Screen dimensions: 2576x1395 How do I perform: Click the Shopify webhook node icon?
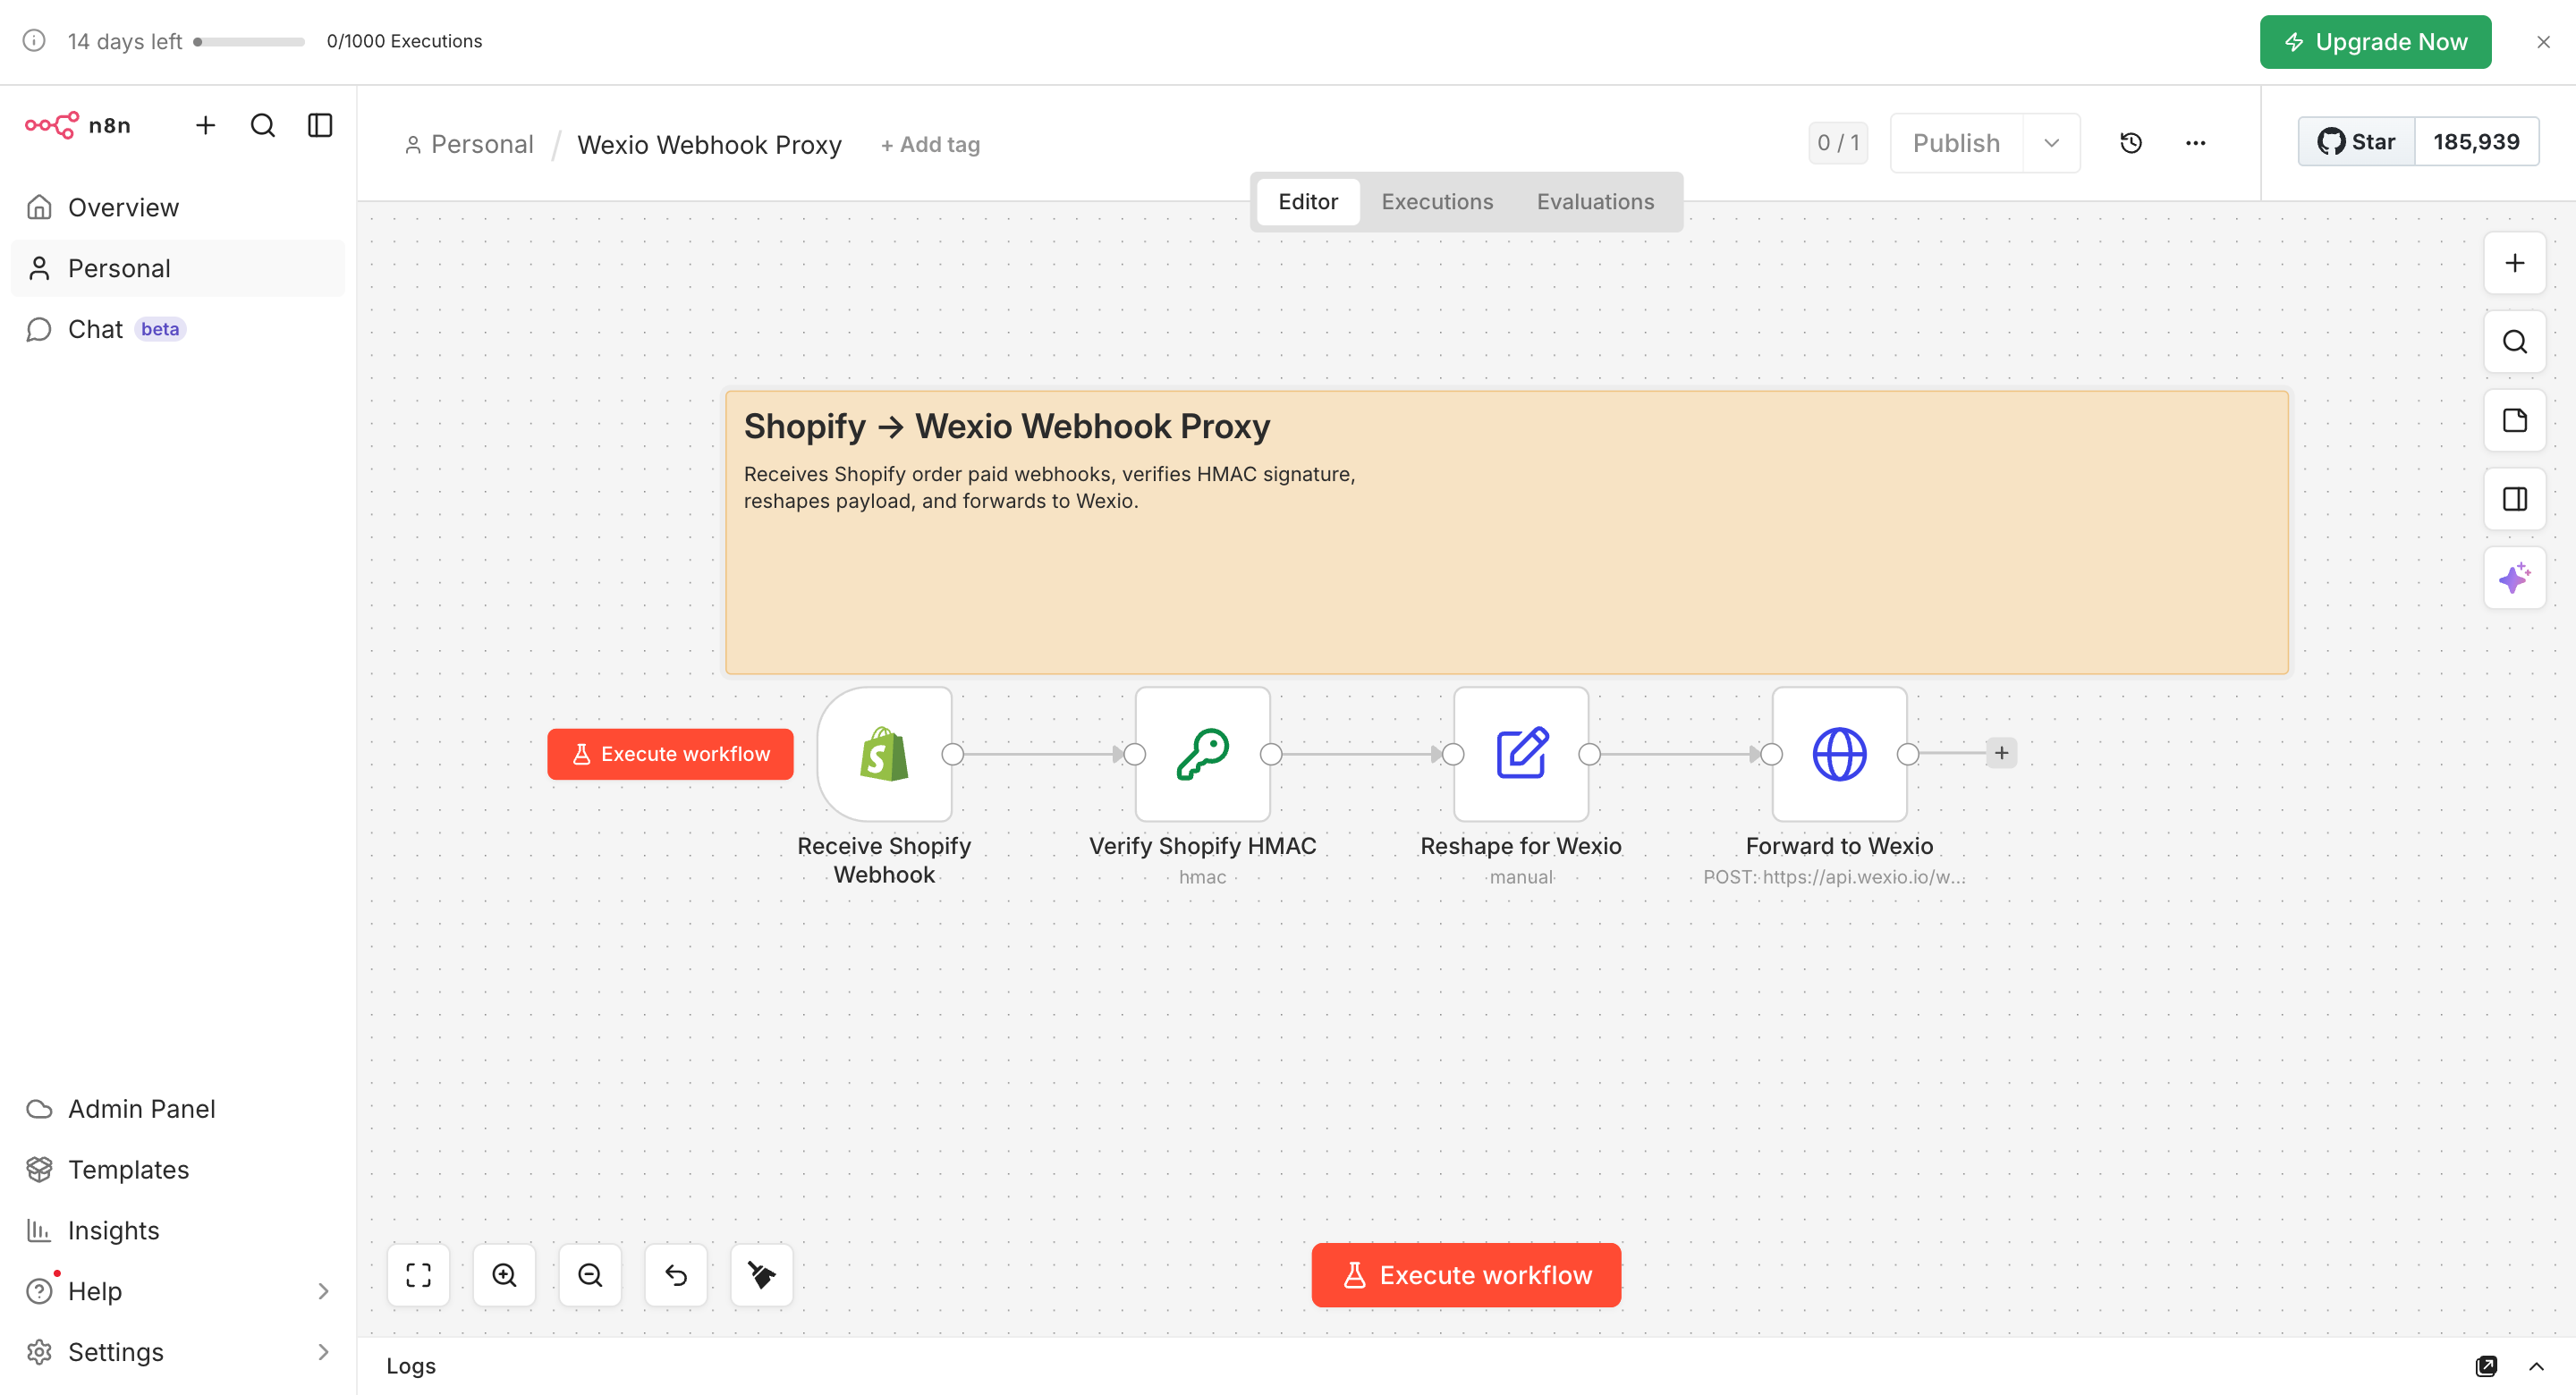click(x=884, y=754)
